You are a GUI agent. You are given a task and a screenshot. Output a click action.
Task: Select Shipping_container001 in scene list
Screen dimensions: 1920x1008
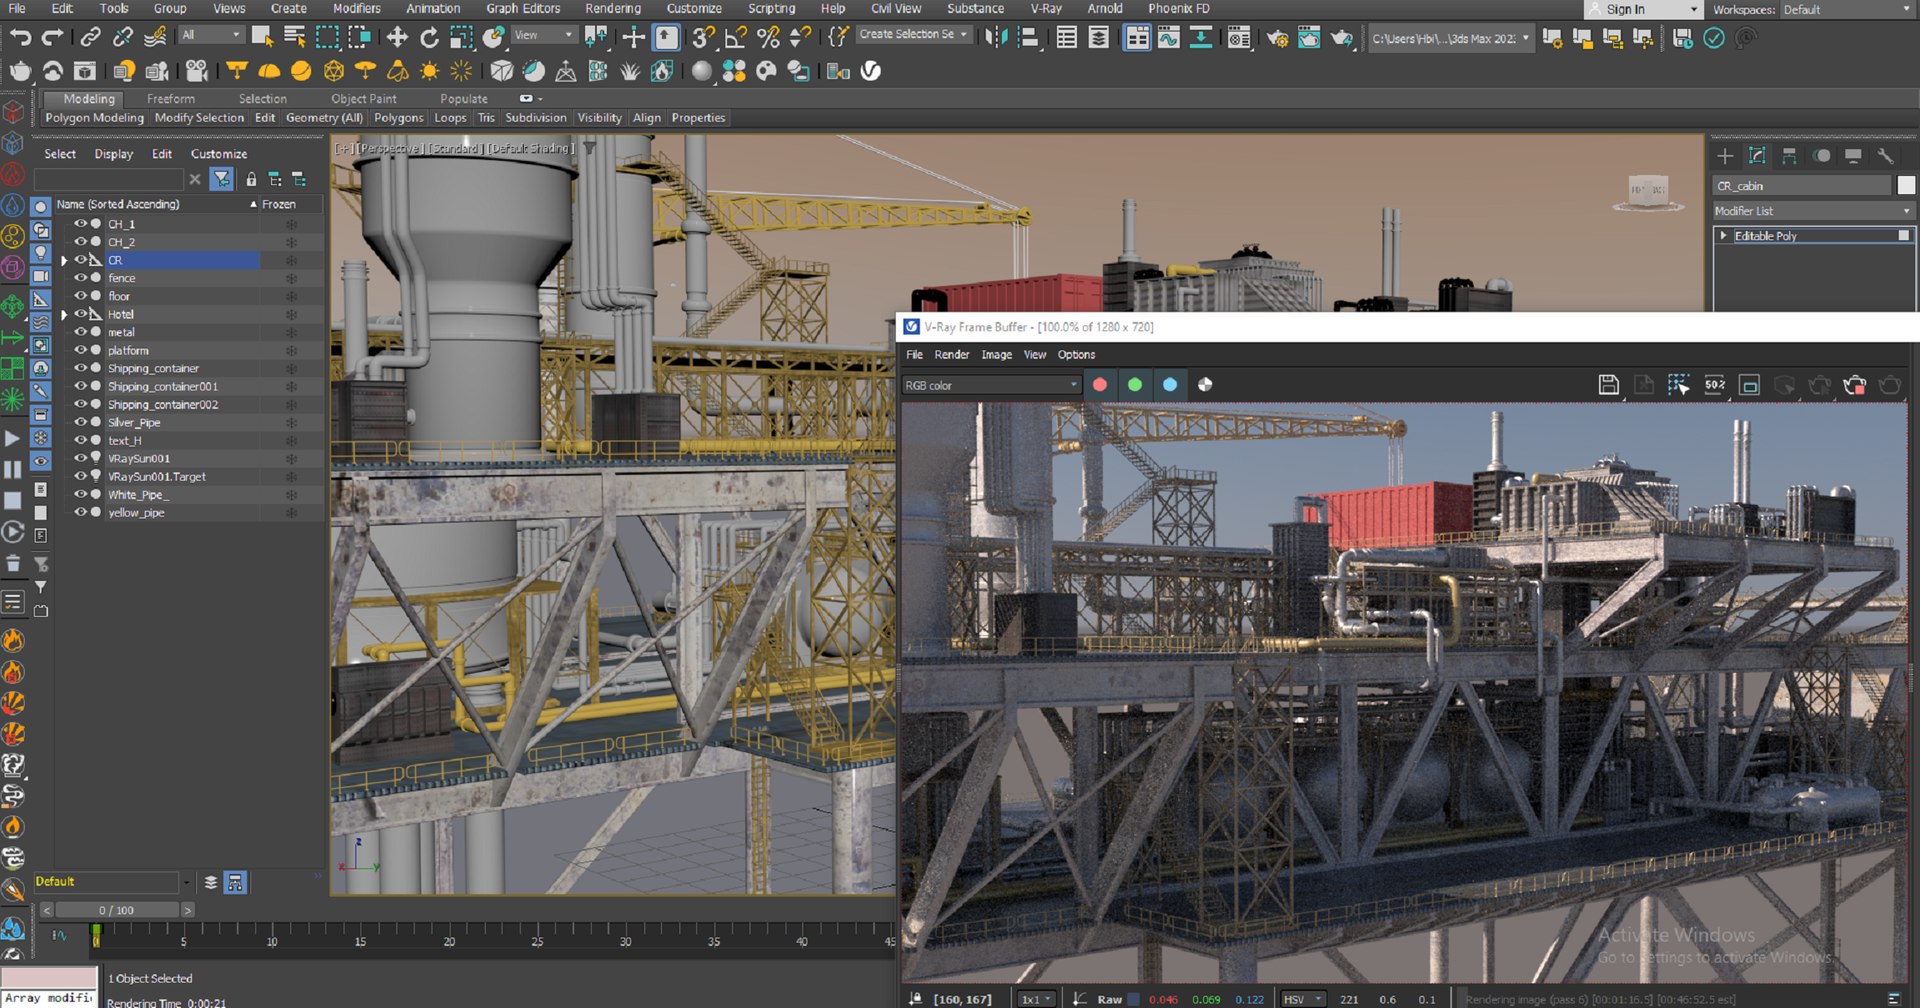(x=163, y=387)
